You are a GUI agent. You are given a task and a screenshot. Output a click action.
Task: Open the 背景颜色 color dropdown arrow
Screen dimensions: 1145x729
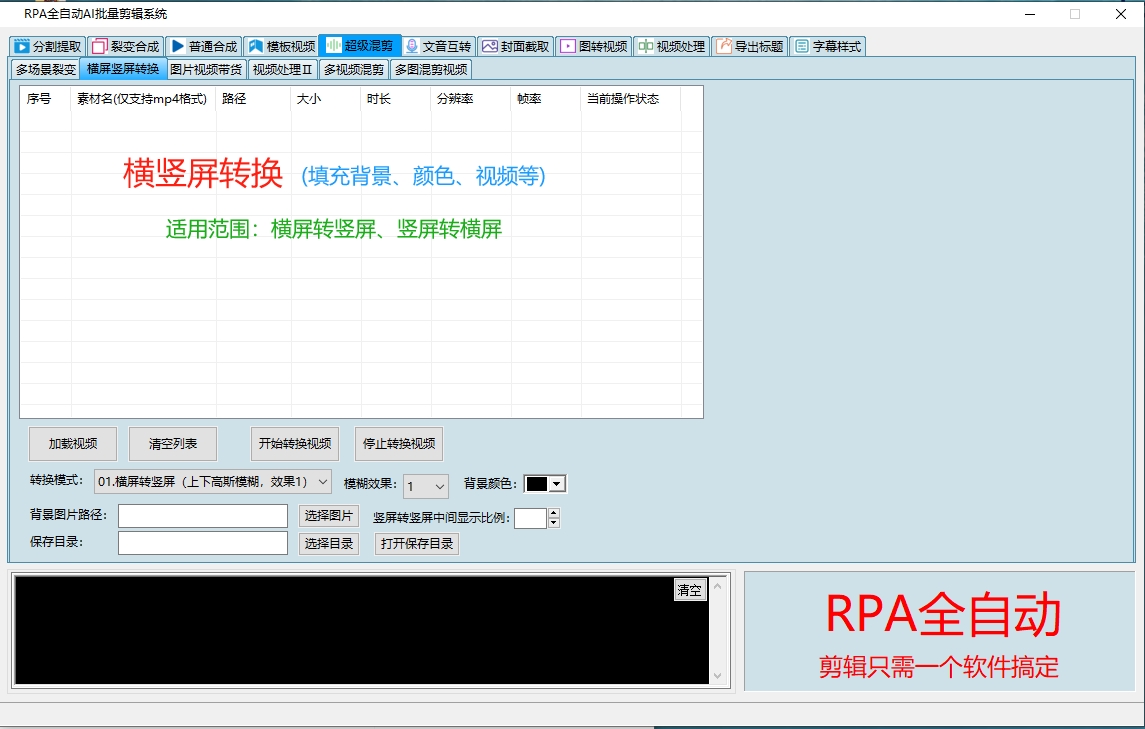click(x=554, y=483)
